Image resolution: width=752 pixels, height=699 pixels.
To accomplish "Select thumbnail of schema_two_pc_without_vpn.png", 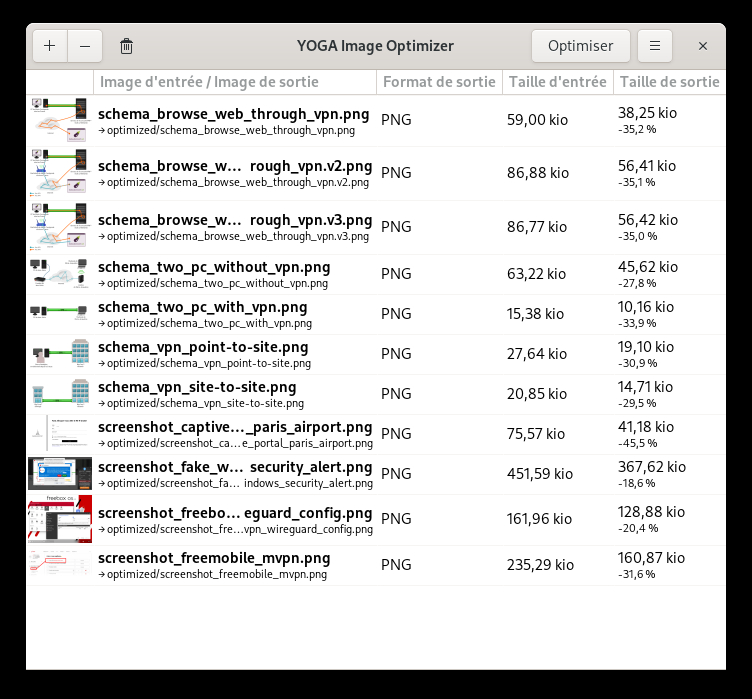I will [x=61, y=275].
